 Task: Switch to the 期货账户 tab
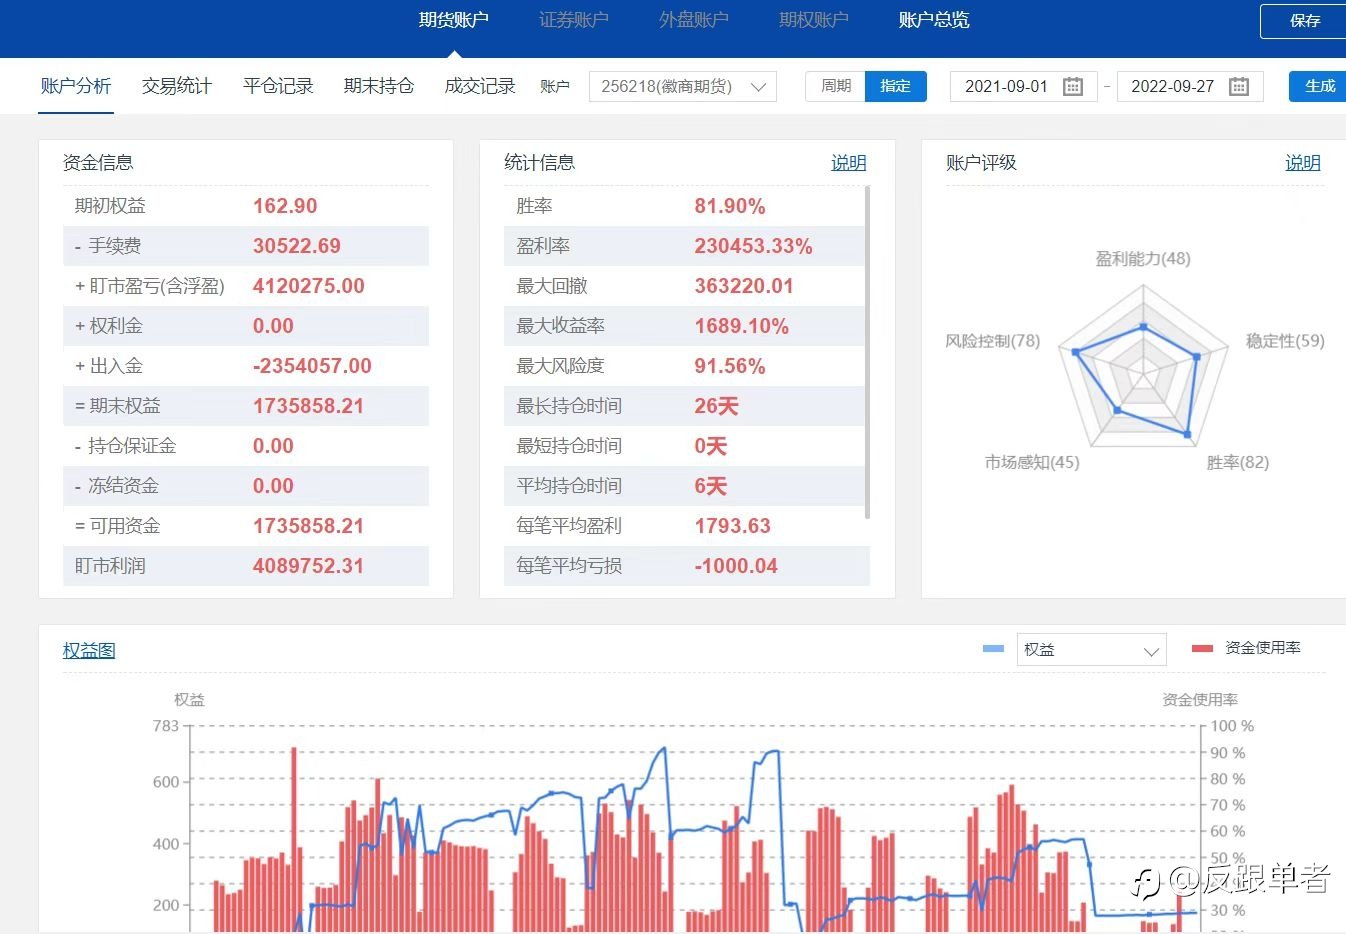[x=453, y=20]
